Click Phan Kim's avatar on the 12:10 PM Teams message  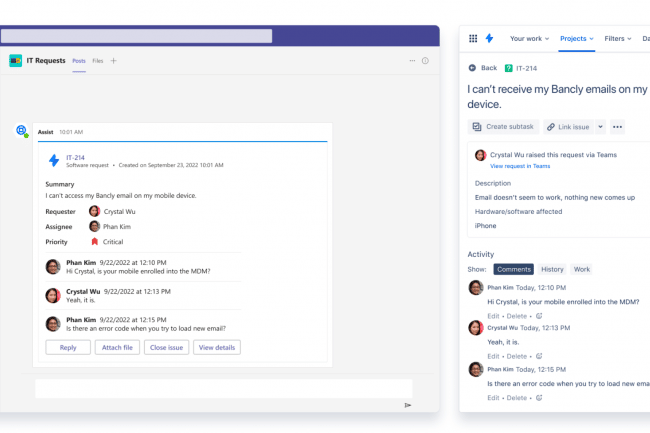pos(53,266)
